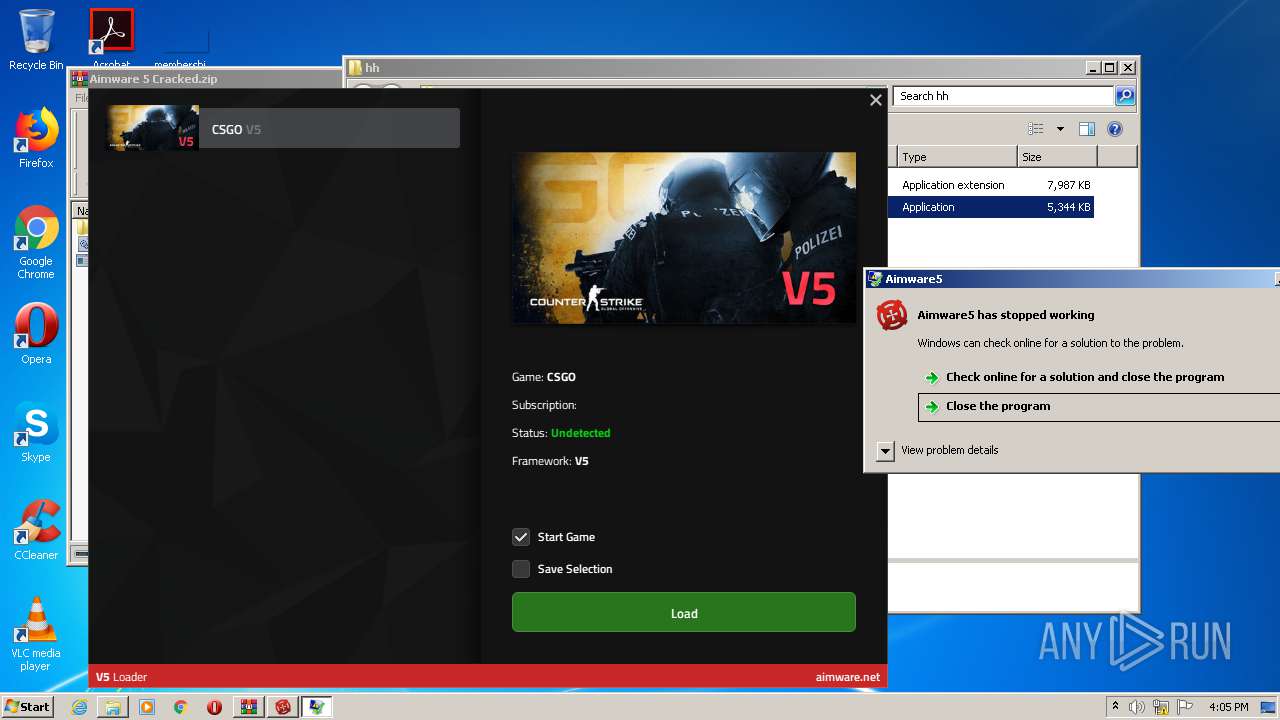The image size is (1280, 720).
Task: Click the Aimware5 dialog title bar icon
Action: [x=875, y=279]
